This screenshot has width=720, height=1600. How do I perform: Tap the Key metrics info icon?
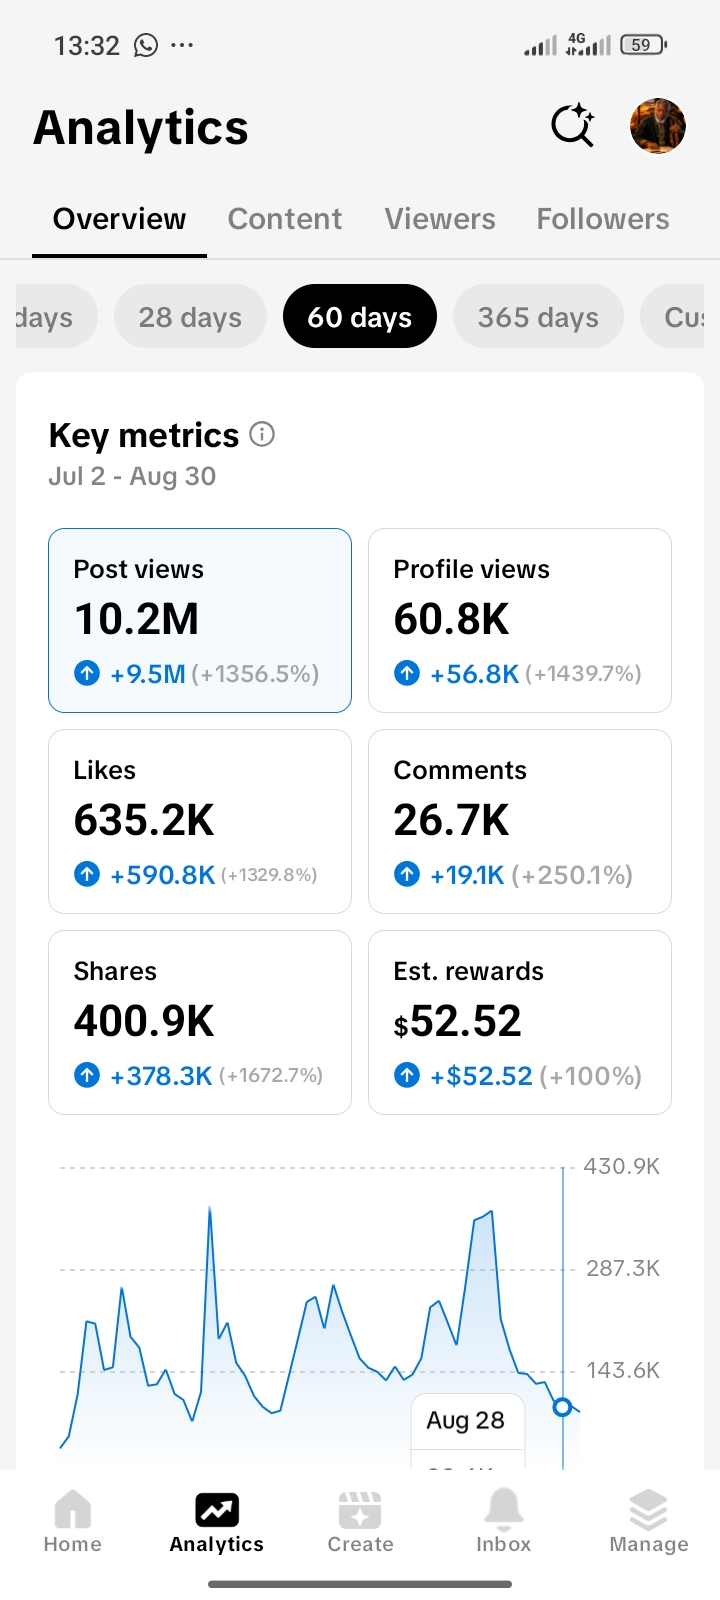tap(262, 434)
